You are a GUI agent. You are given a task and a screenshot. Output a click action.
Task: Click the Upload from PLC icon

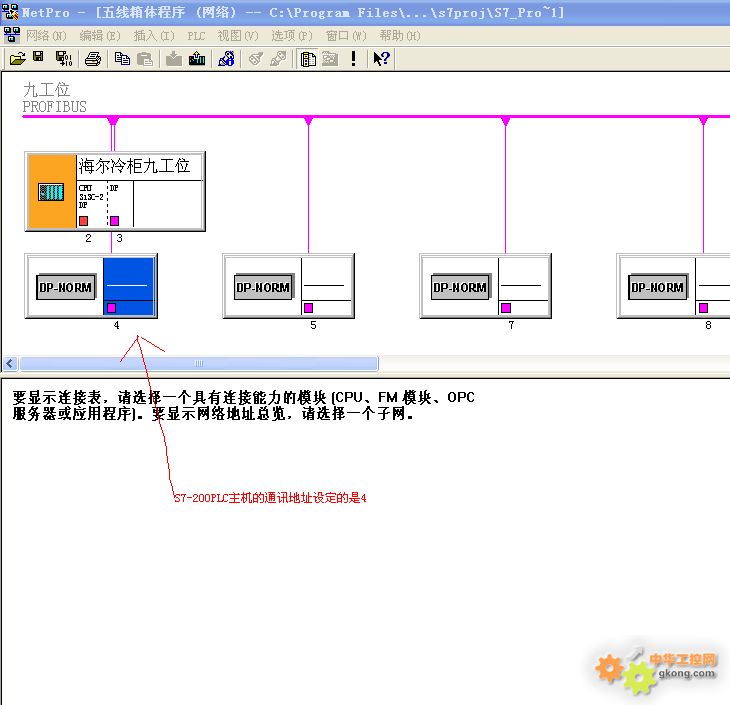197,59
